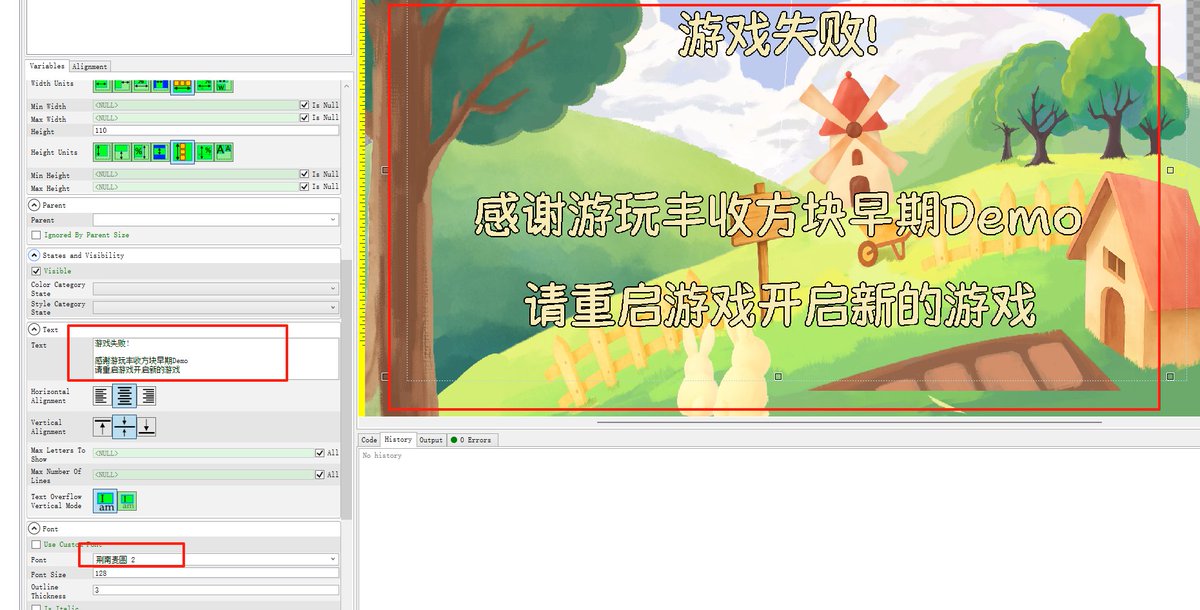The height and width of the screenshot is (610, 1200).
Task: Select the right Horizontal Alignment icon
Action: point(147,395)
